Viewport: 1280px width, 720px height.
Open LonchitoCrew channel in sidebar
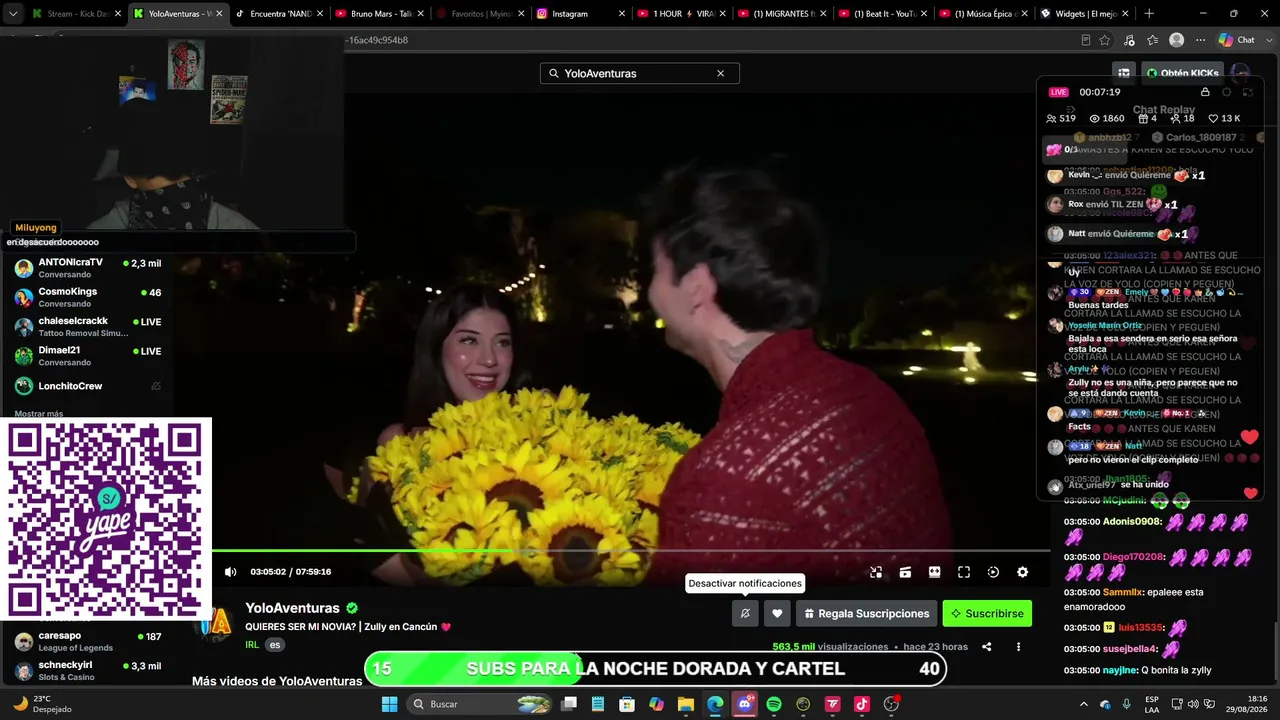(88, 386)
